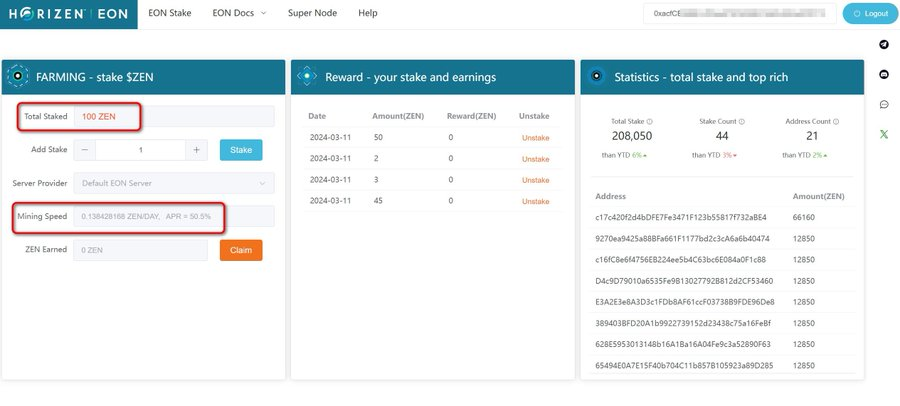Click the Total Staked field showing 100 ZEN
The width and height of the screenshot is (900, 406).
point(174,117)
